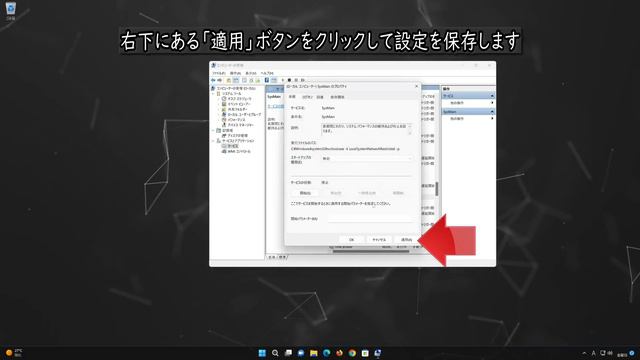Select 共有フォルダー in the tree
This screenshot has width=640, height=360.
coord(235,109)
